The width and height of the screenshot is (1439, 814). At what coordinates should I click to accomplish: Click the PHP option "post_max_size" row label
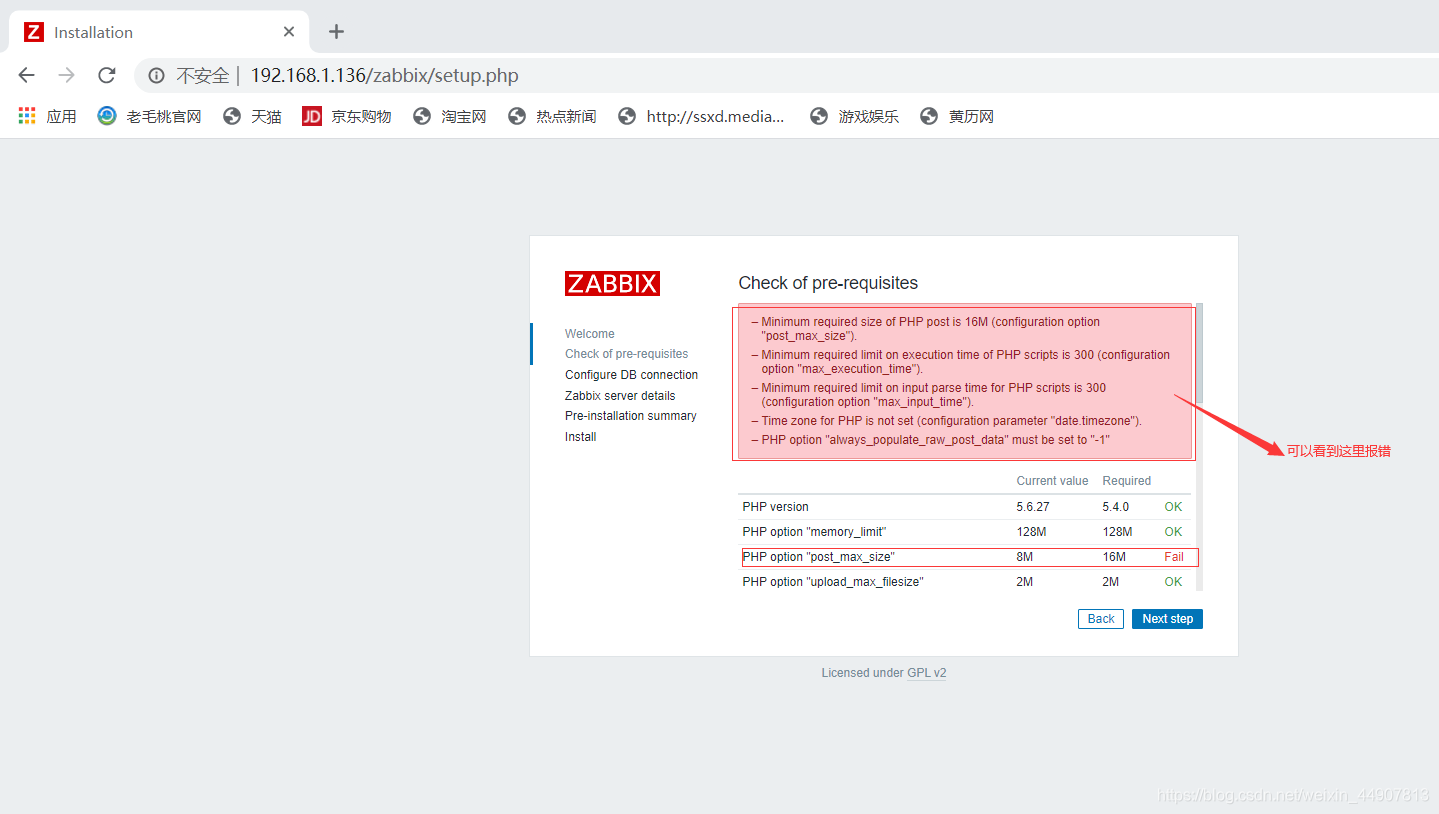[818, 557]
